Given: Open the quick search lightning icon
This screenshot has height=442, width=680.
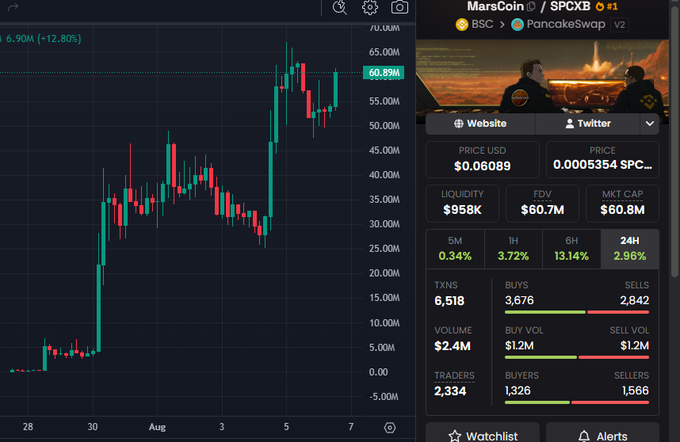Looking at the screenshot, I should [x=340, y=7].
